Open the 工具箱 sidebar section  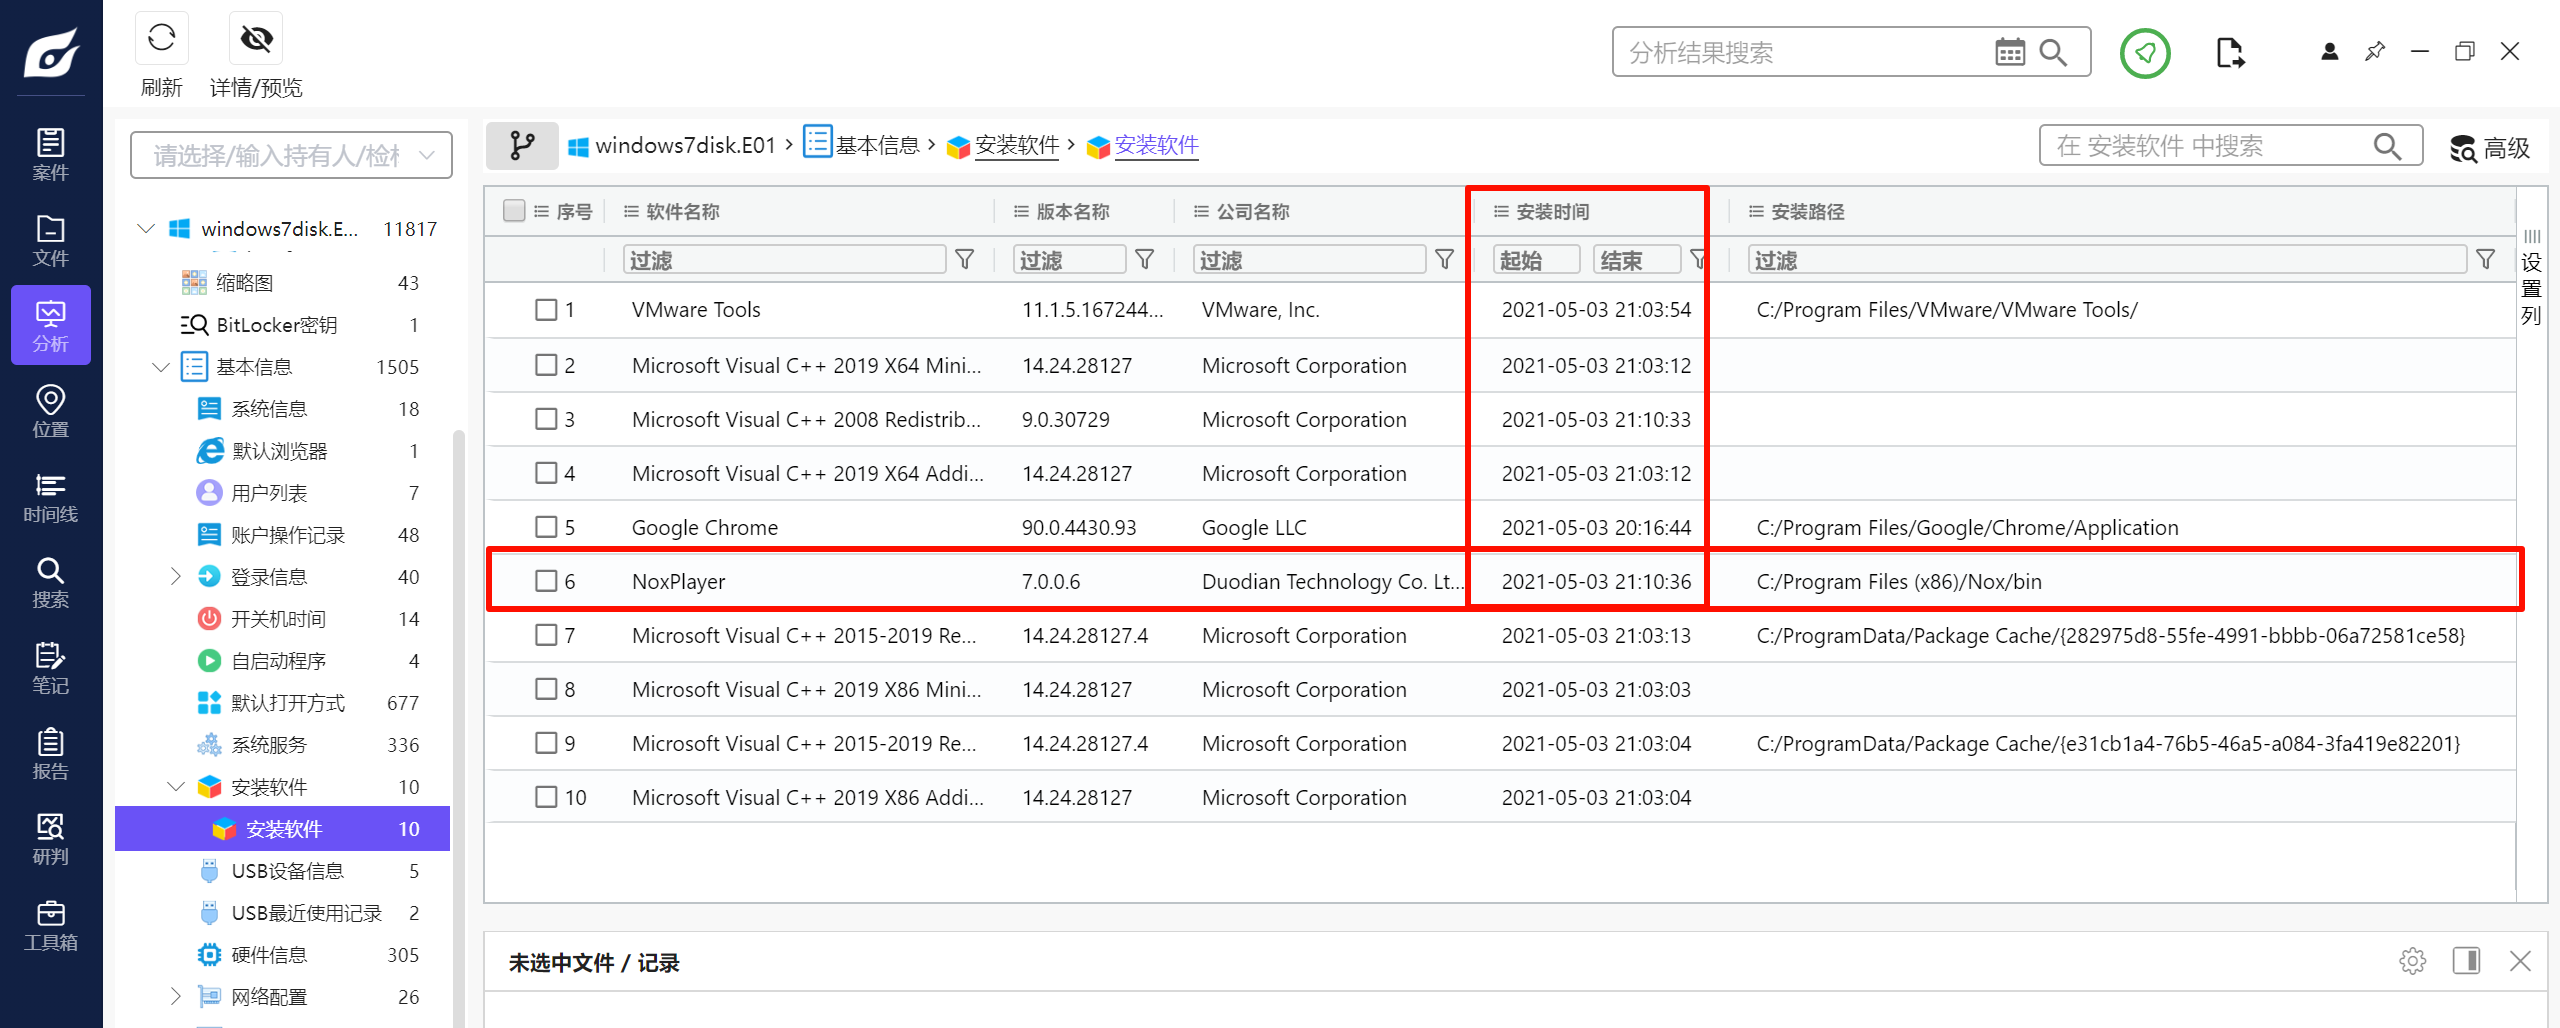pyautogui.click(x=51, y=925)
